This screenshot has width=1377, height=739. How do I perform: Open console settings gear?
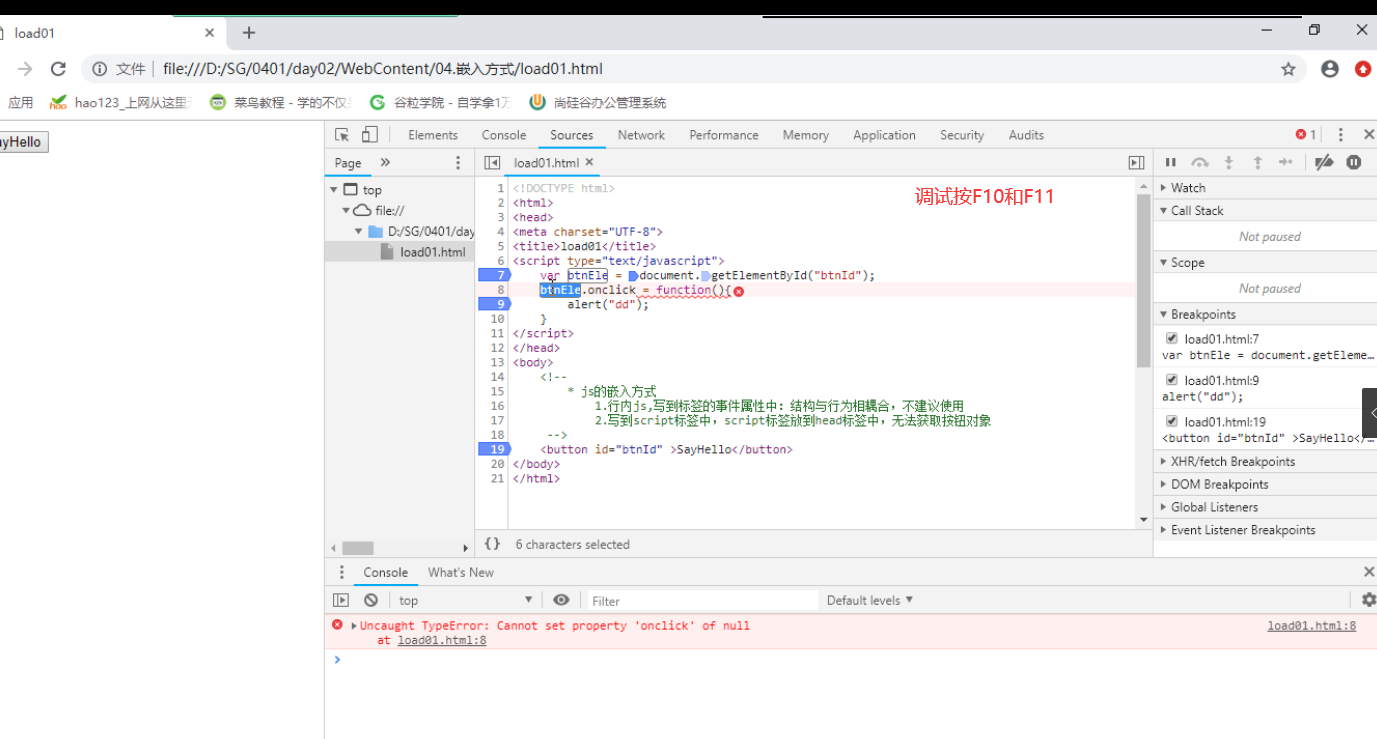[1369, 600]
